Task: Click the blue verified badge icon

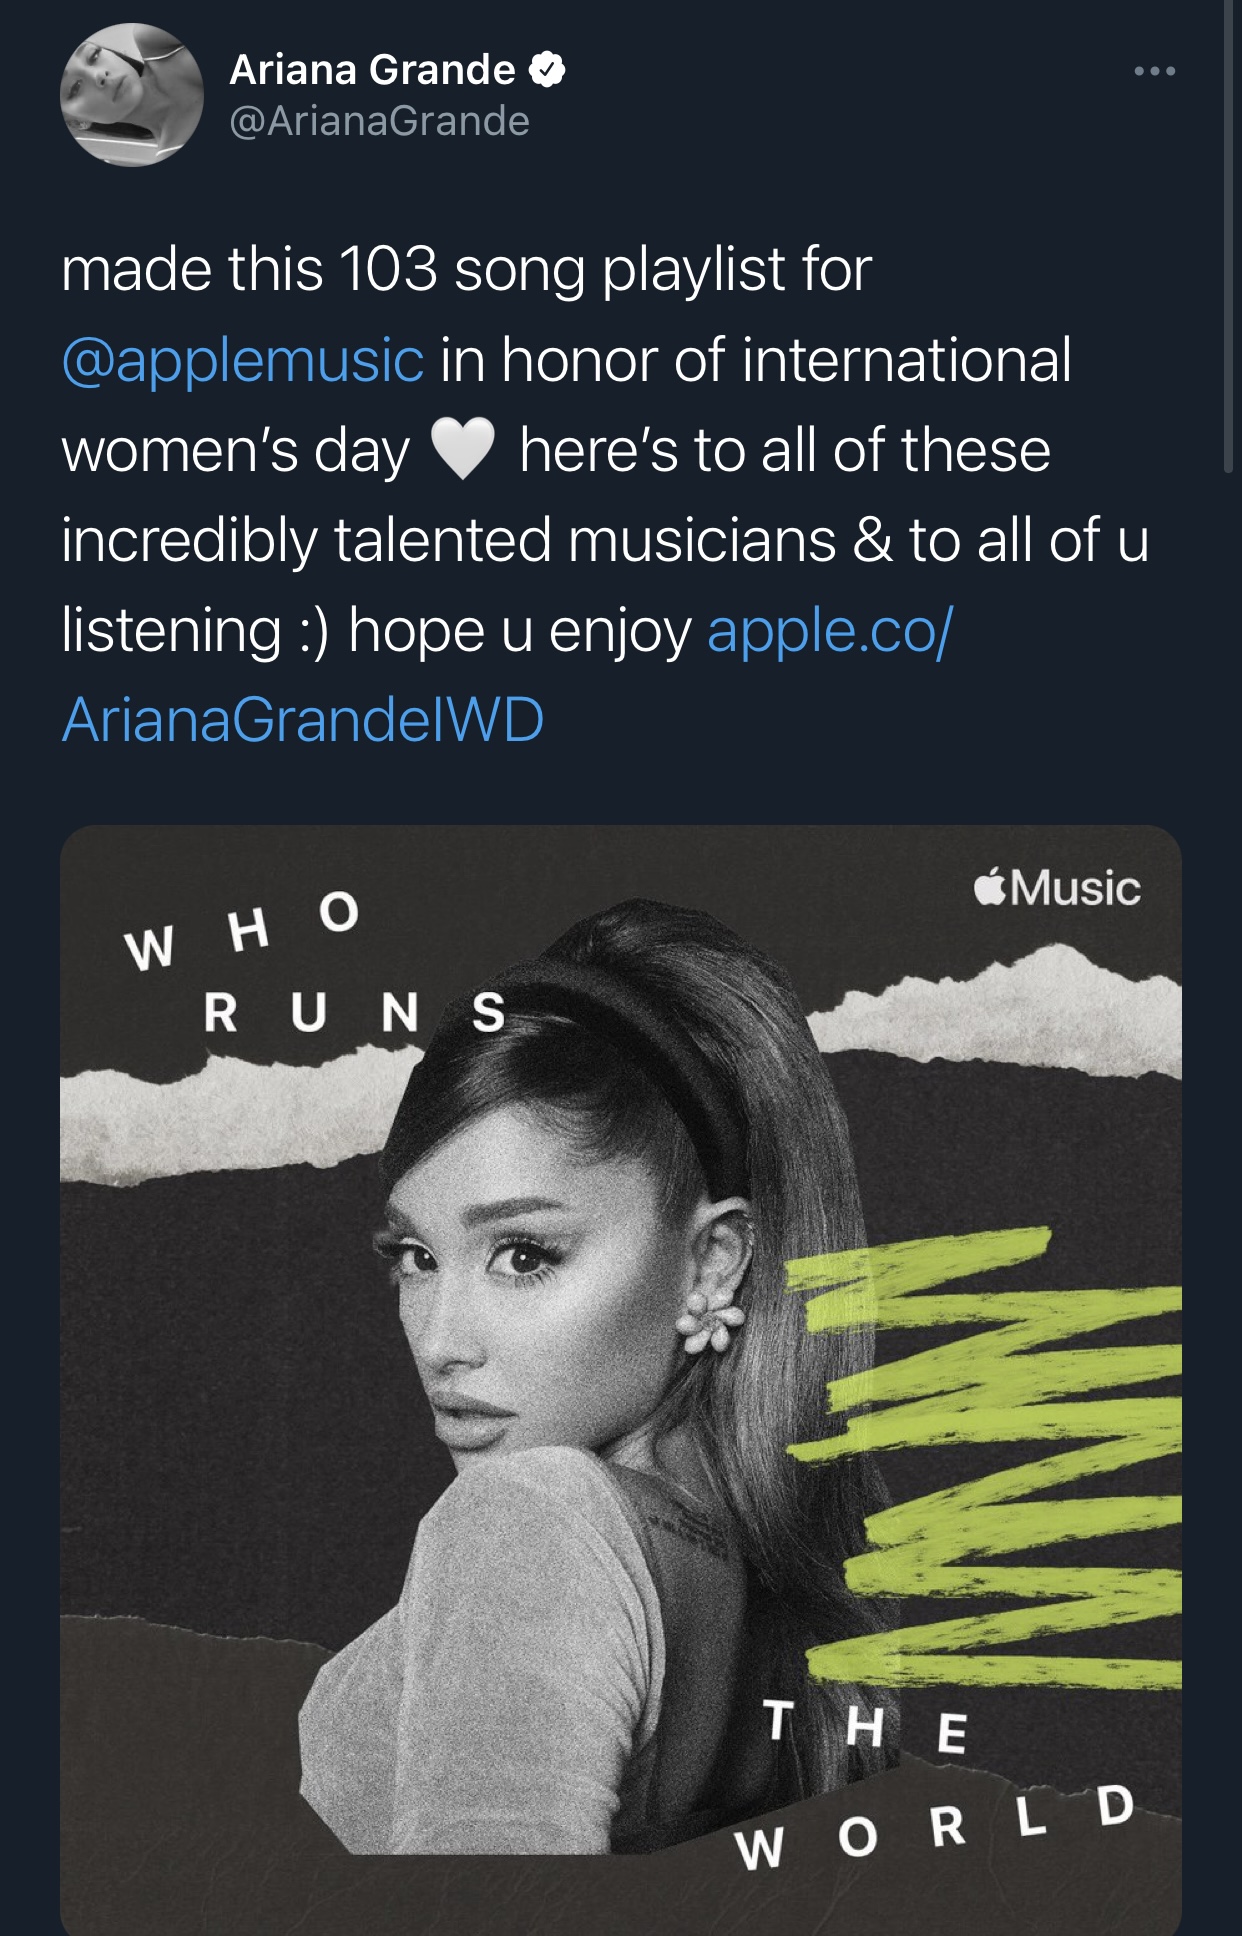Action: [548, 69]
